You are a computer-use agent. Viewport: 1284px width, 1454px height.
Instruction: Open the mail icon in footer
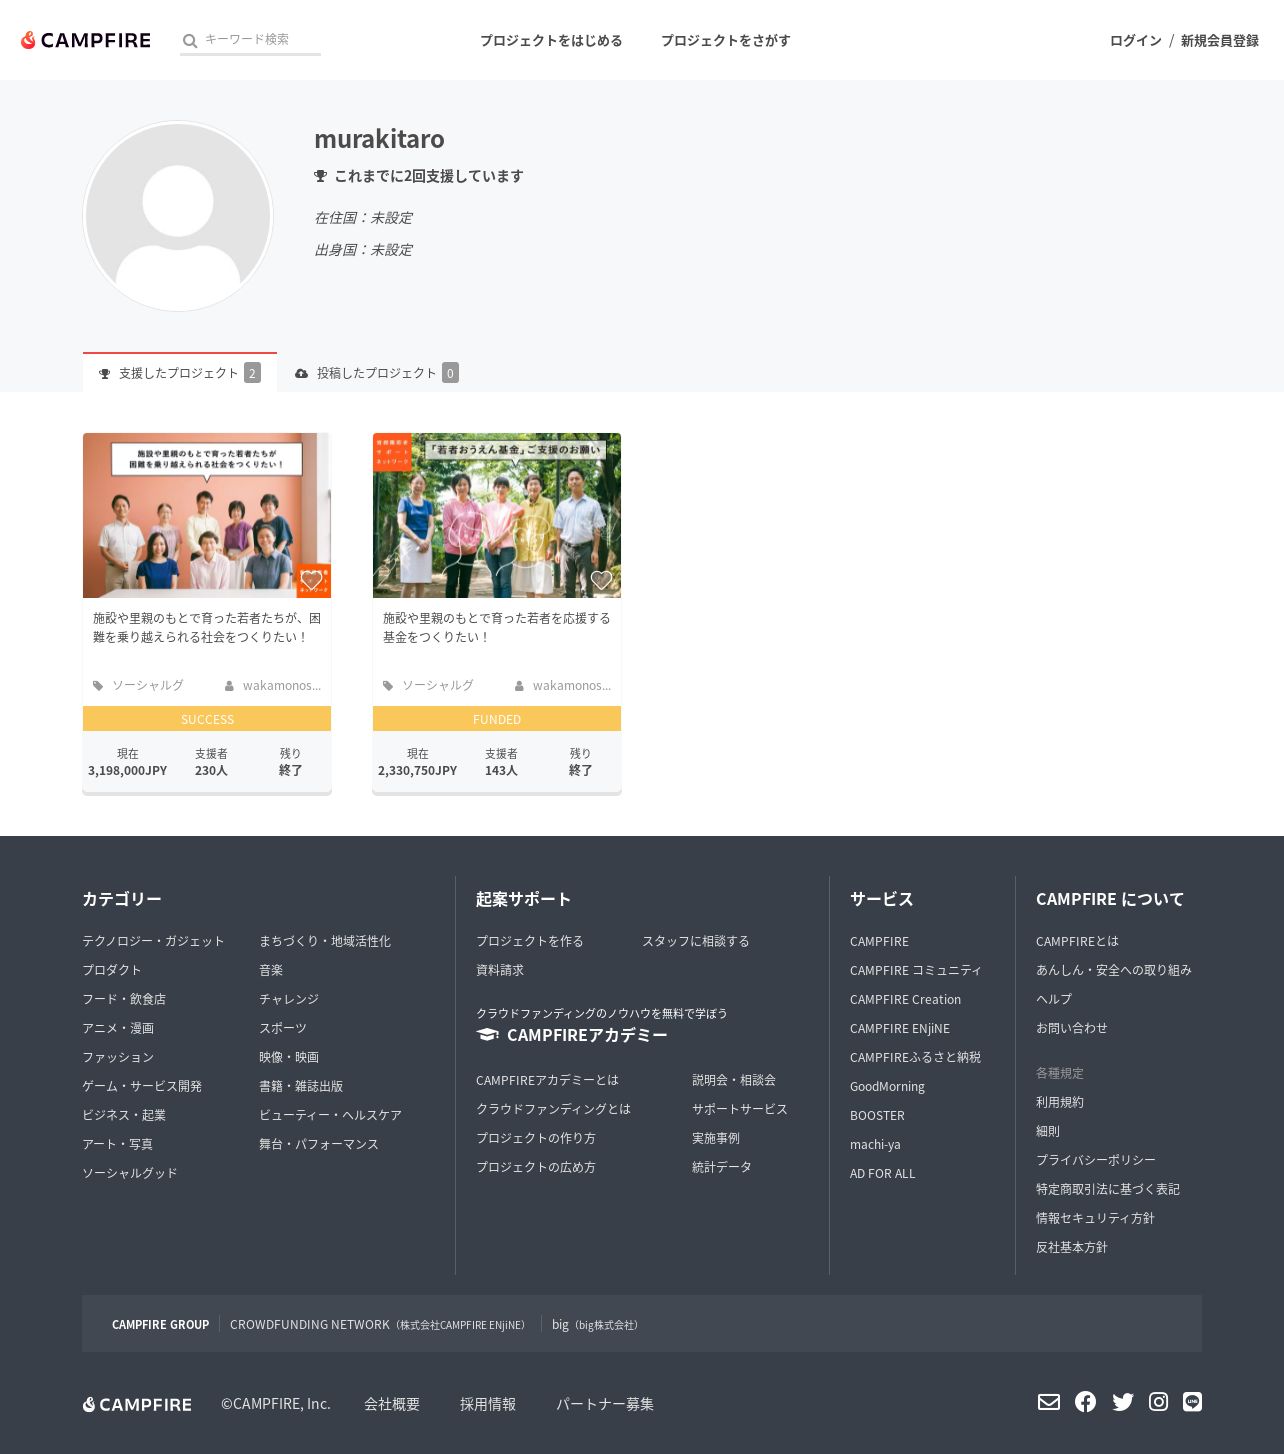(x=1049, y=1402)
